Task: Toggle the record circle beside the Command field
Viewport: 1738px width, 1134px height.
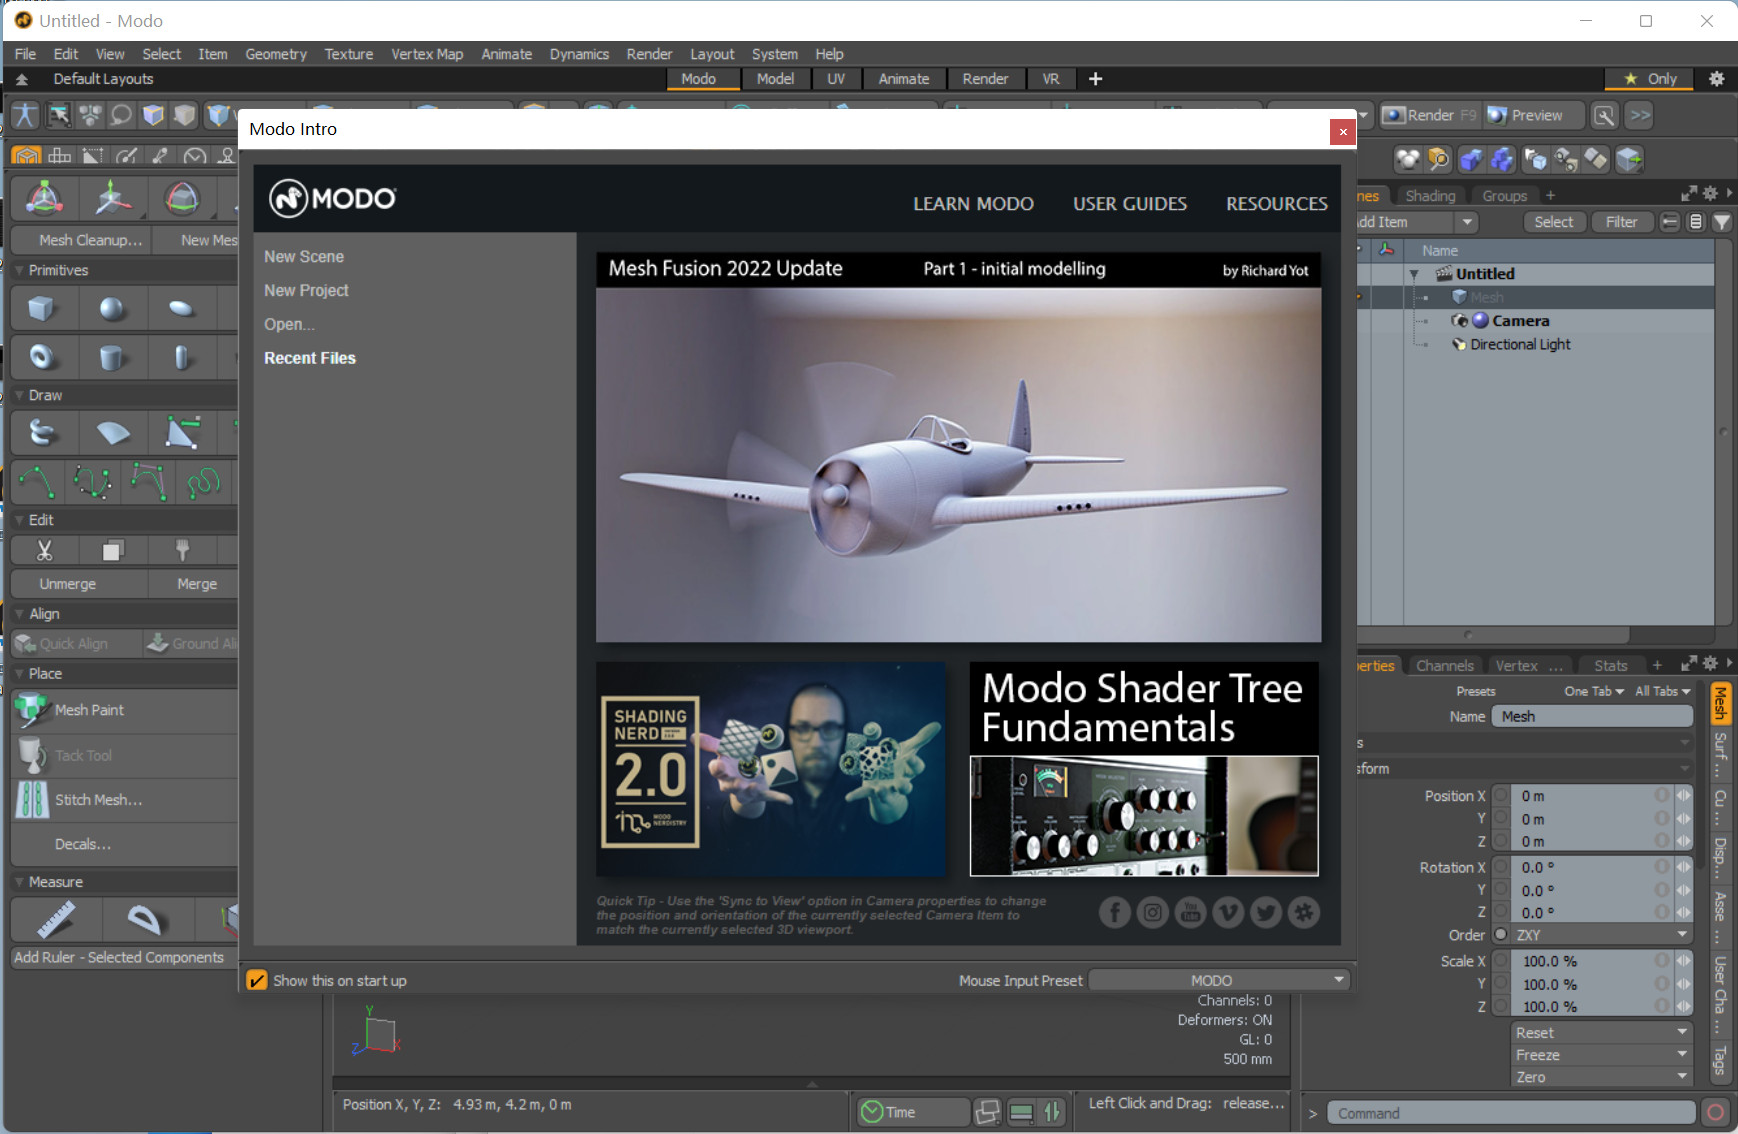Action: coord(1715,1113)
